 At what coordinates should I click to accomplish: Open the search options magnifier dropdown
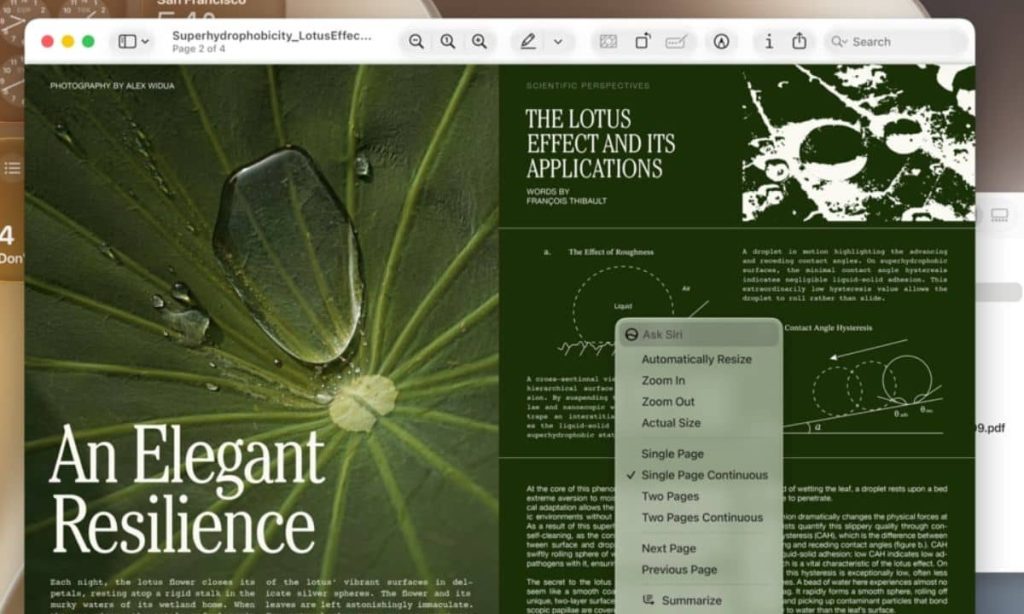(x=839, y=41)
